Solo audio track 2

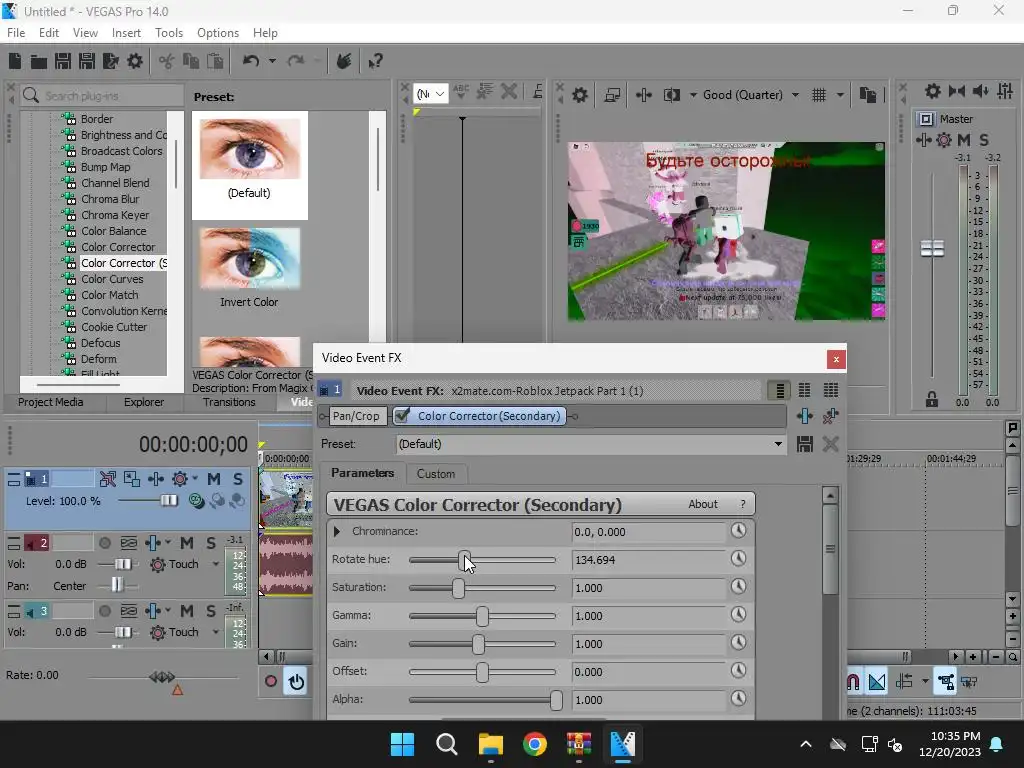(211, 543)
